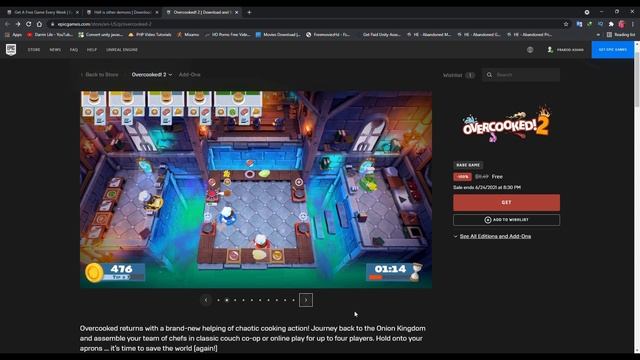Close the Get A Free Game tab
640x360 pixels.
[x=77, y=12]
